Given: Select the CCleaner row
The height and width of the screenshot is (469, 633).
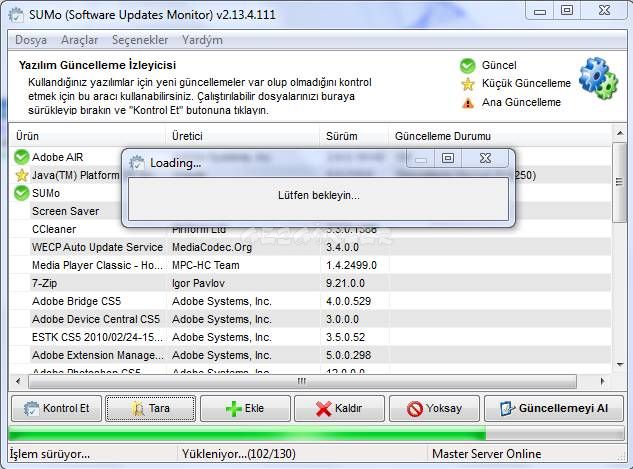Looking at the screenshot, I should coord(310,229).
